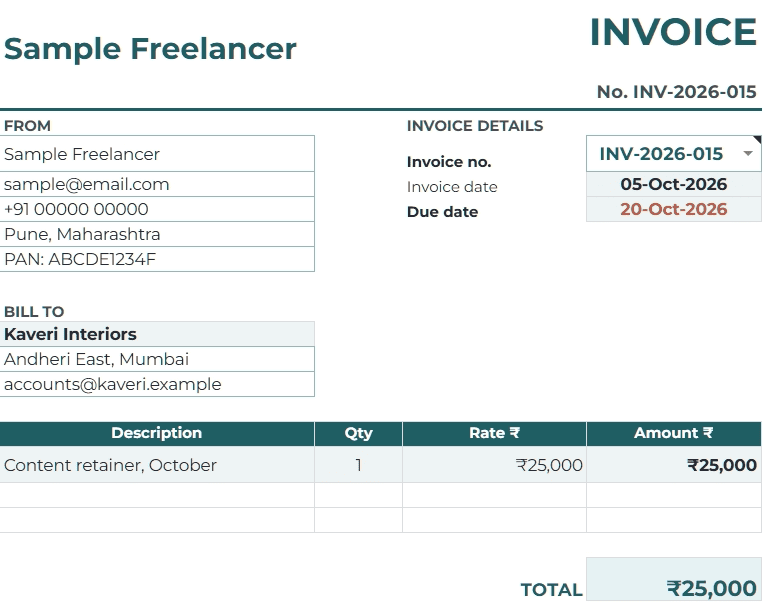Click the +91 00000 00000 phone cell
This screenshot has width=763, height=606.
click(x=157, y=209)
